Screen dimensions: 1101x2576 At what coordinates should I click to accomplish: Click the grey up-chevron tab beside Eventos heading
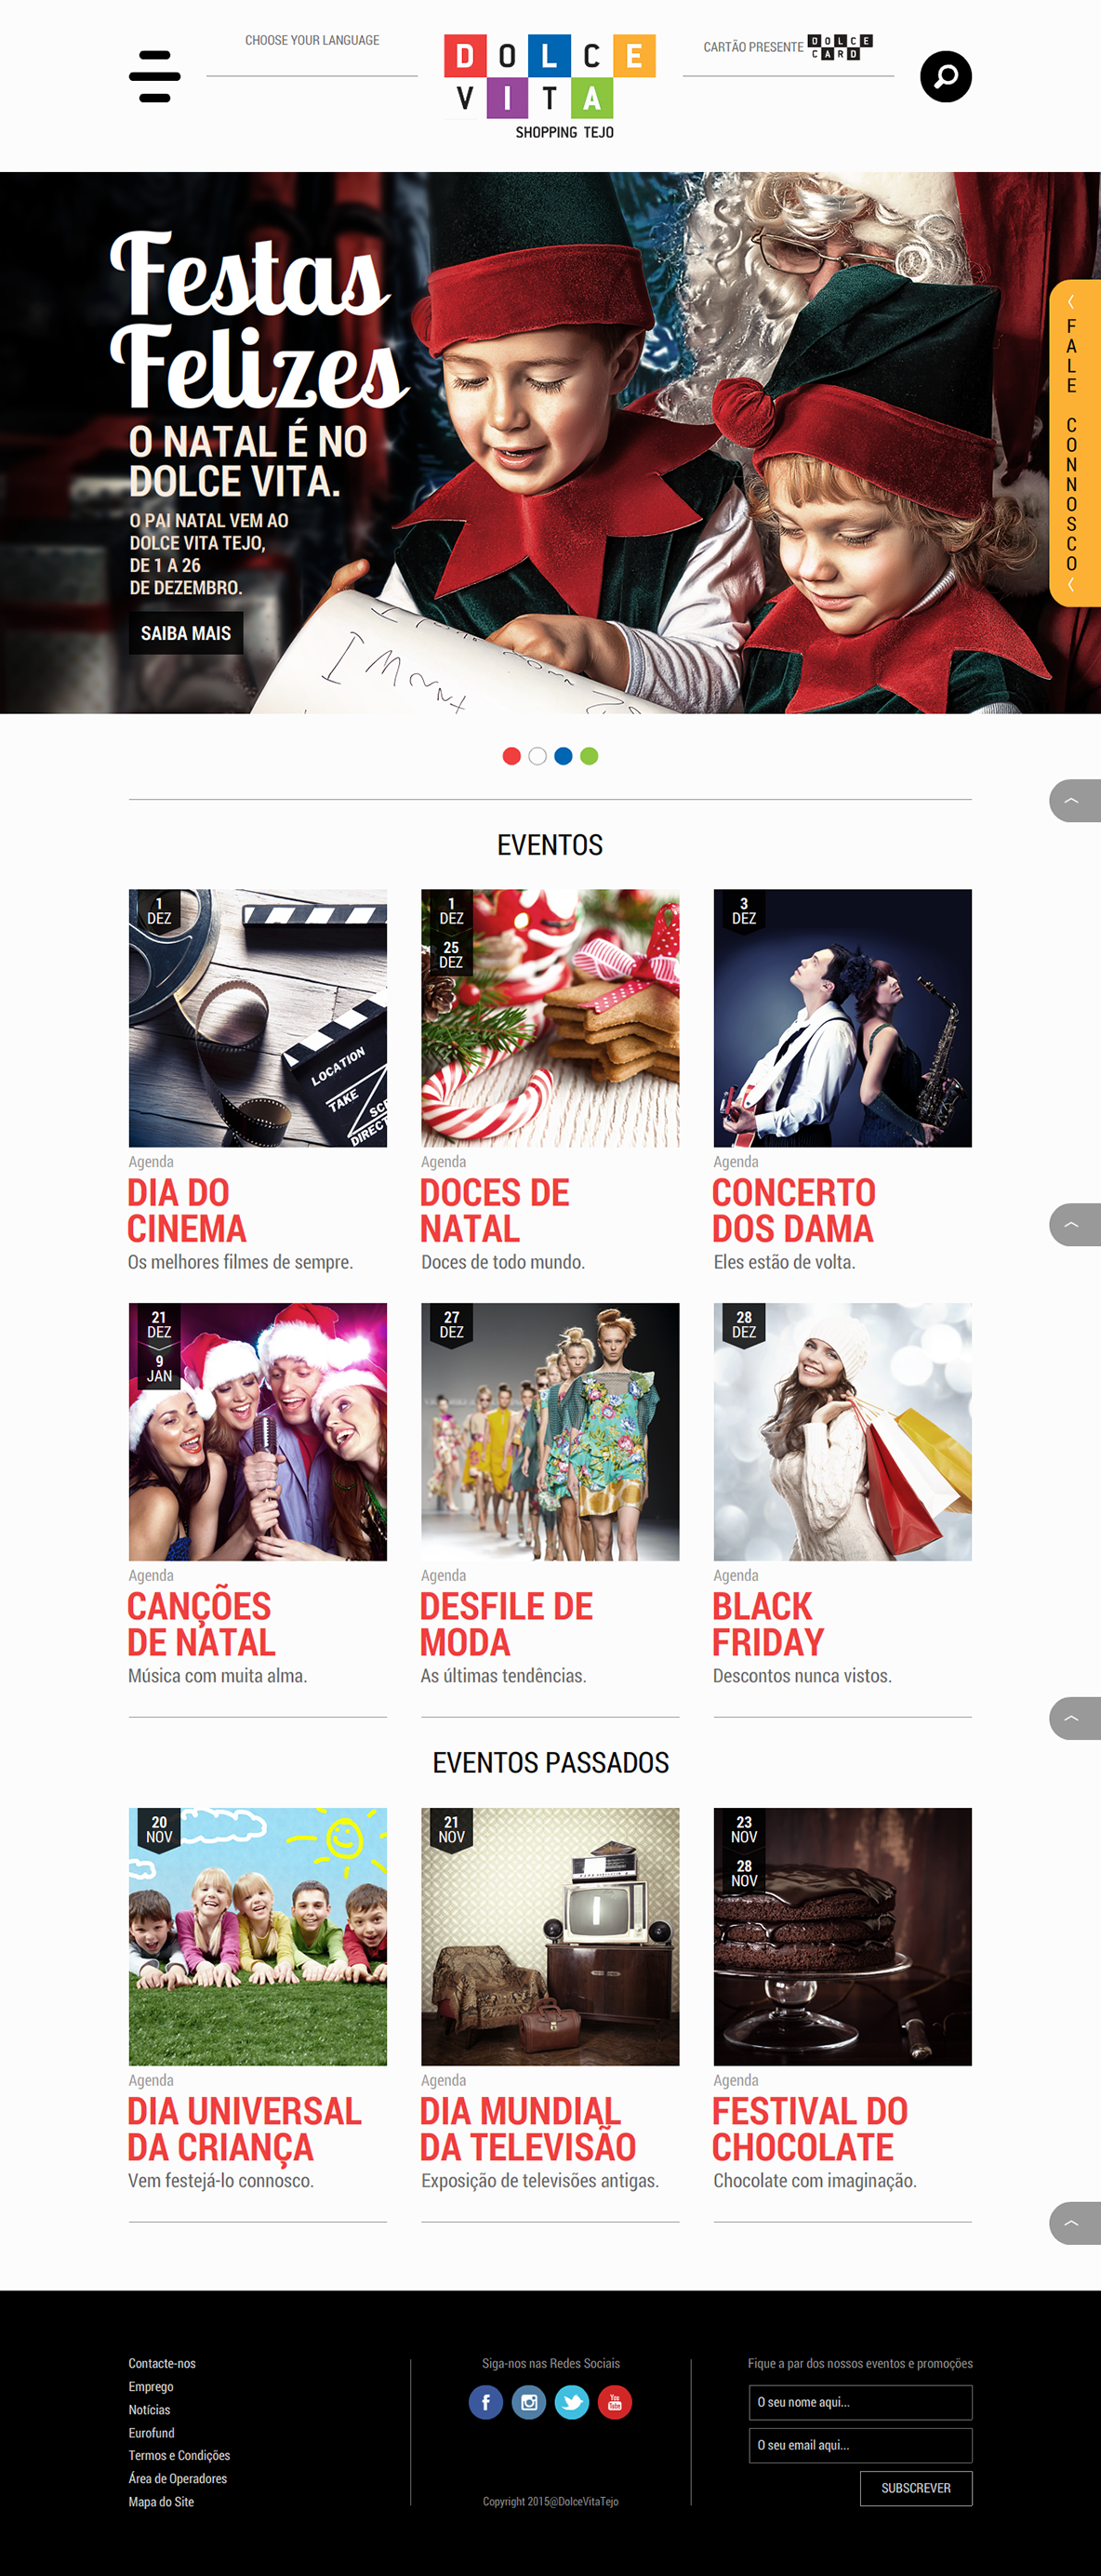tap(1074, 800)
